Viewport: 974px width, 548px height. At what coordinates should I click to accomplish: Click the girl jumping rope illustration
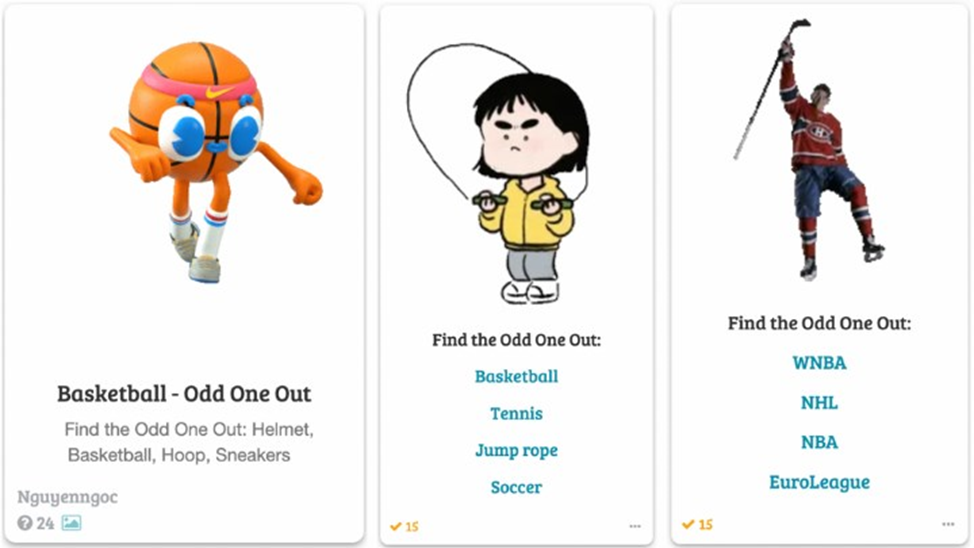[x=499, y=174]
